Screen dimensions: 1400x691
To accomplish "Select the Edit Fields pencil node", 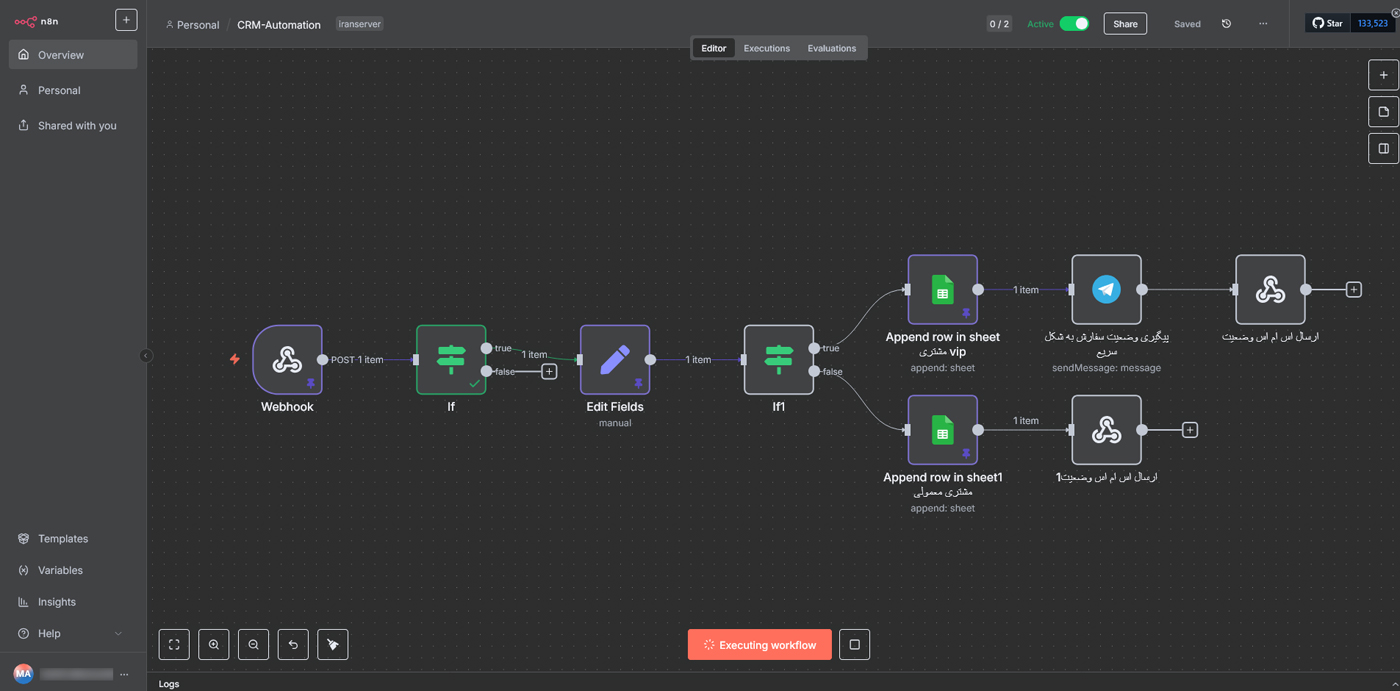I will pyautogui.click(x=614, y=360).
